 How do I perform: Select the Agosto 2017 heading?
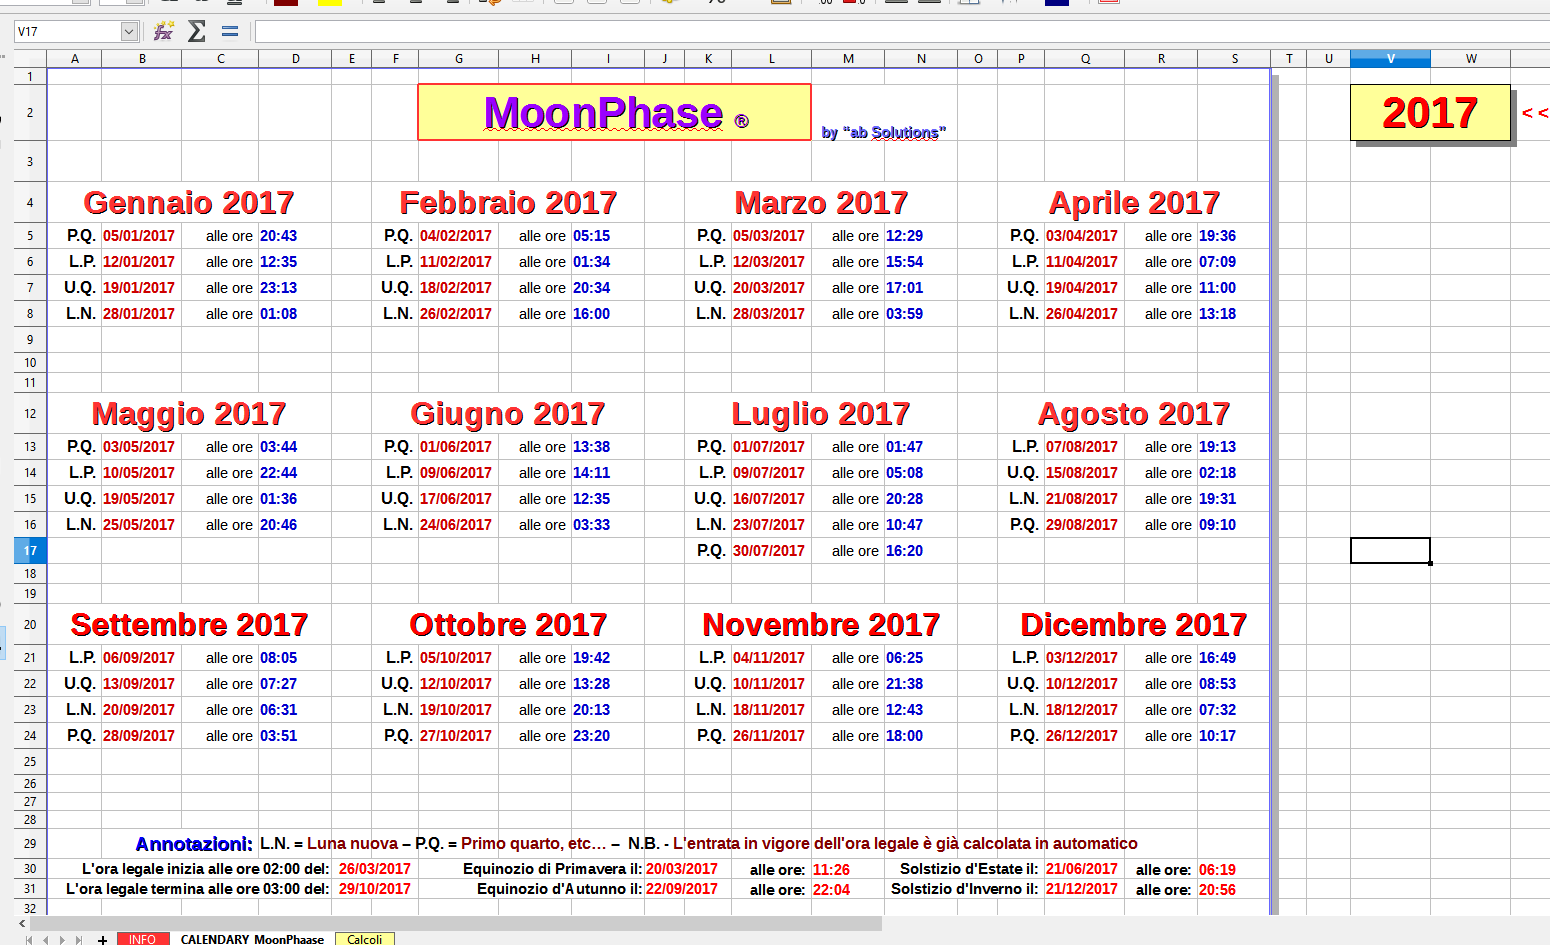point(1134,414)
